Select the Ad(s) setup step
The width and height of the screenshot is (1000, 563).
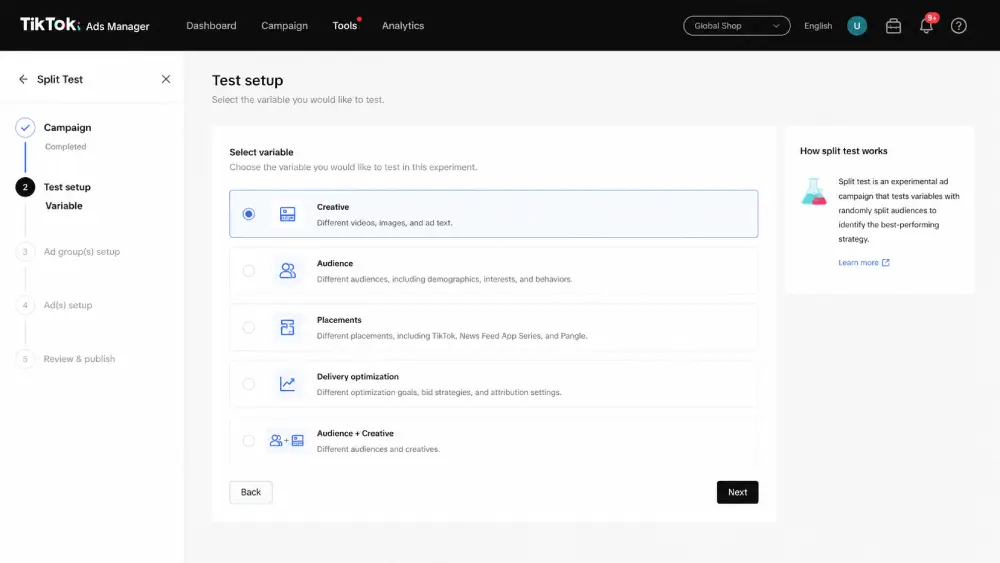tap(68, 305)
